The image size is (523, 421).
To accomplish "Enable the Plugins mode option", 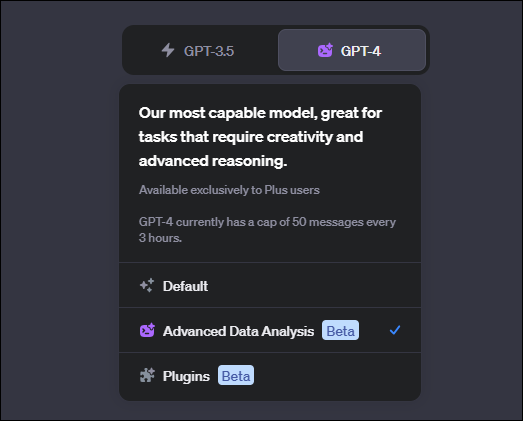I will [270, 376].
